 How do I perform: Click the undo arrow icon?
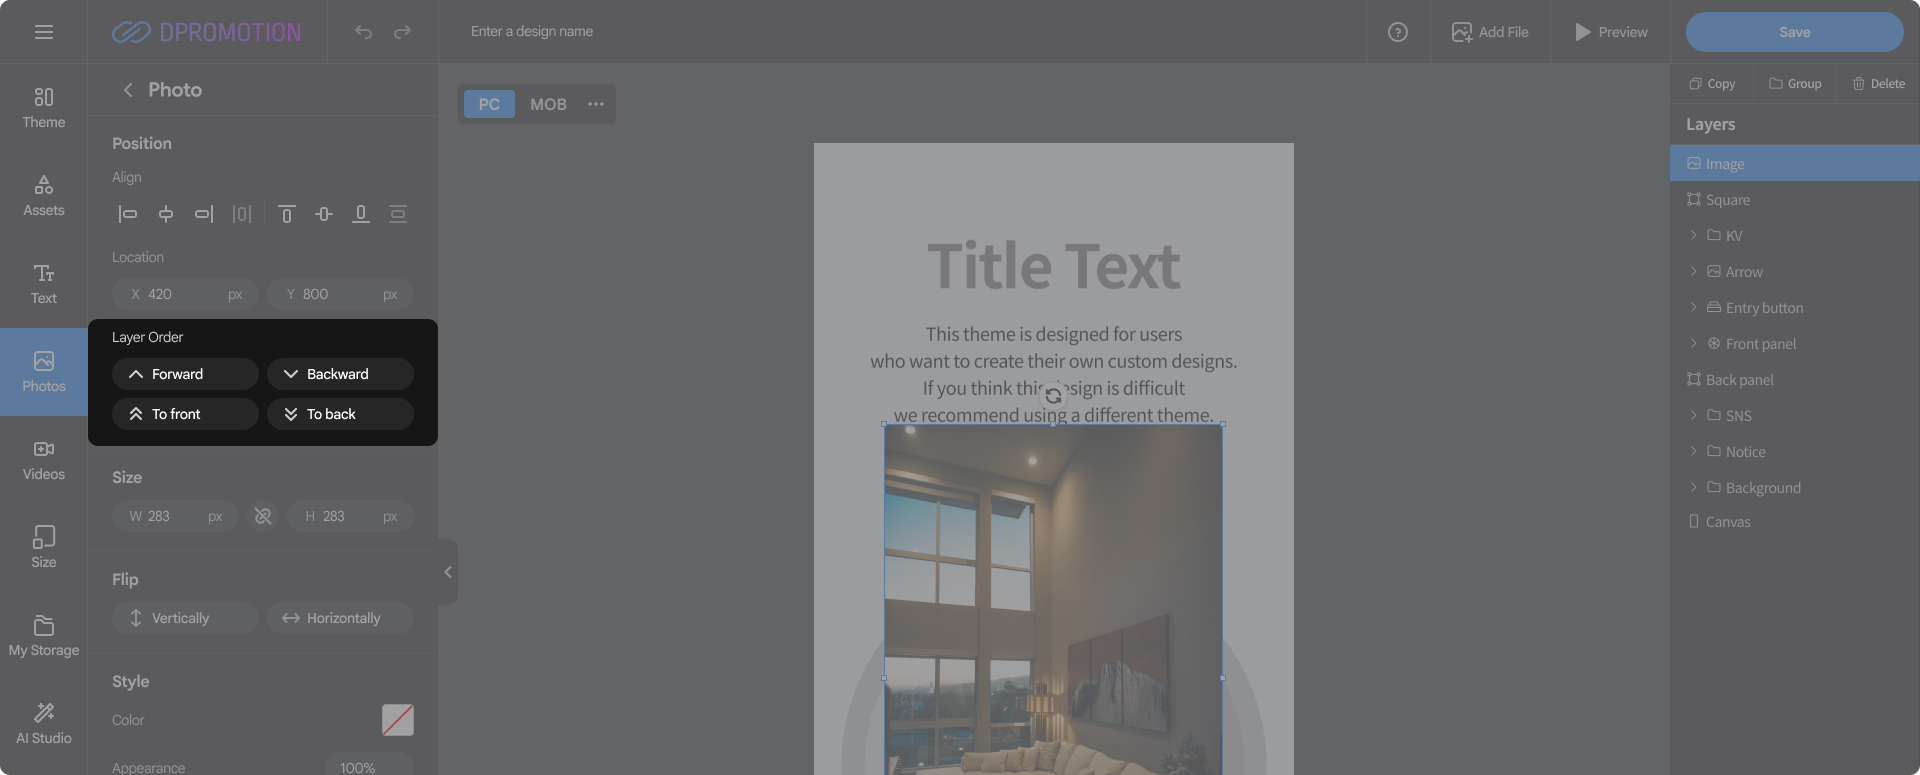[x=363, y=32]
